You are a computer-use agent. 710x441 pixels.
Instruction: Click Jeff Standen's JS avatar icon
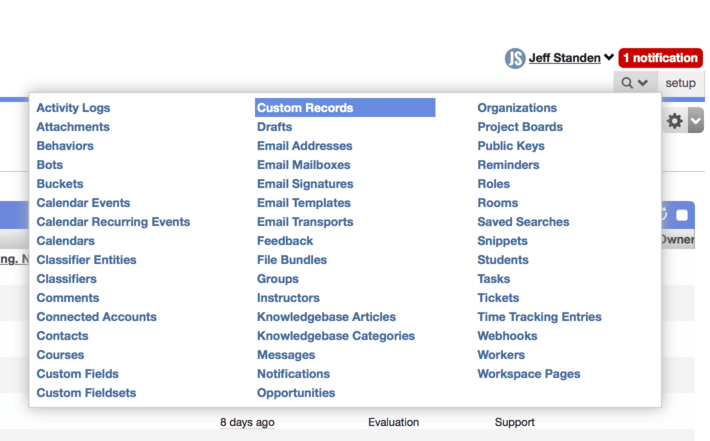(x=515, y=58)
